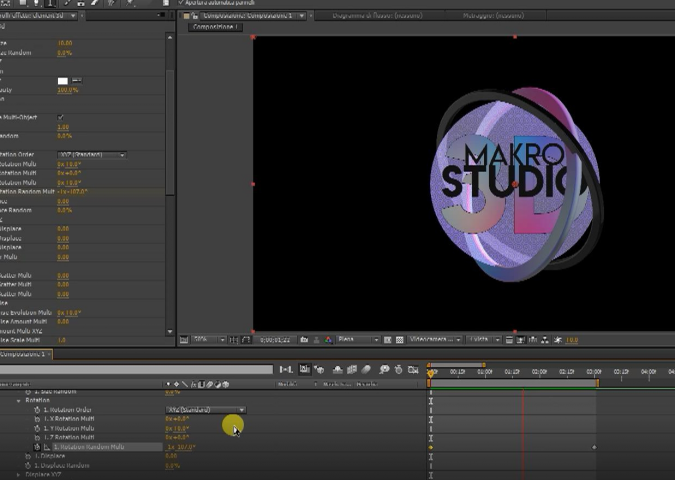
Task: Open the composition flowchart icon
Action: click(x=545, y=340)
